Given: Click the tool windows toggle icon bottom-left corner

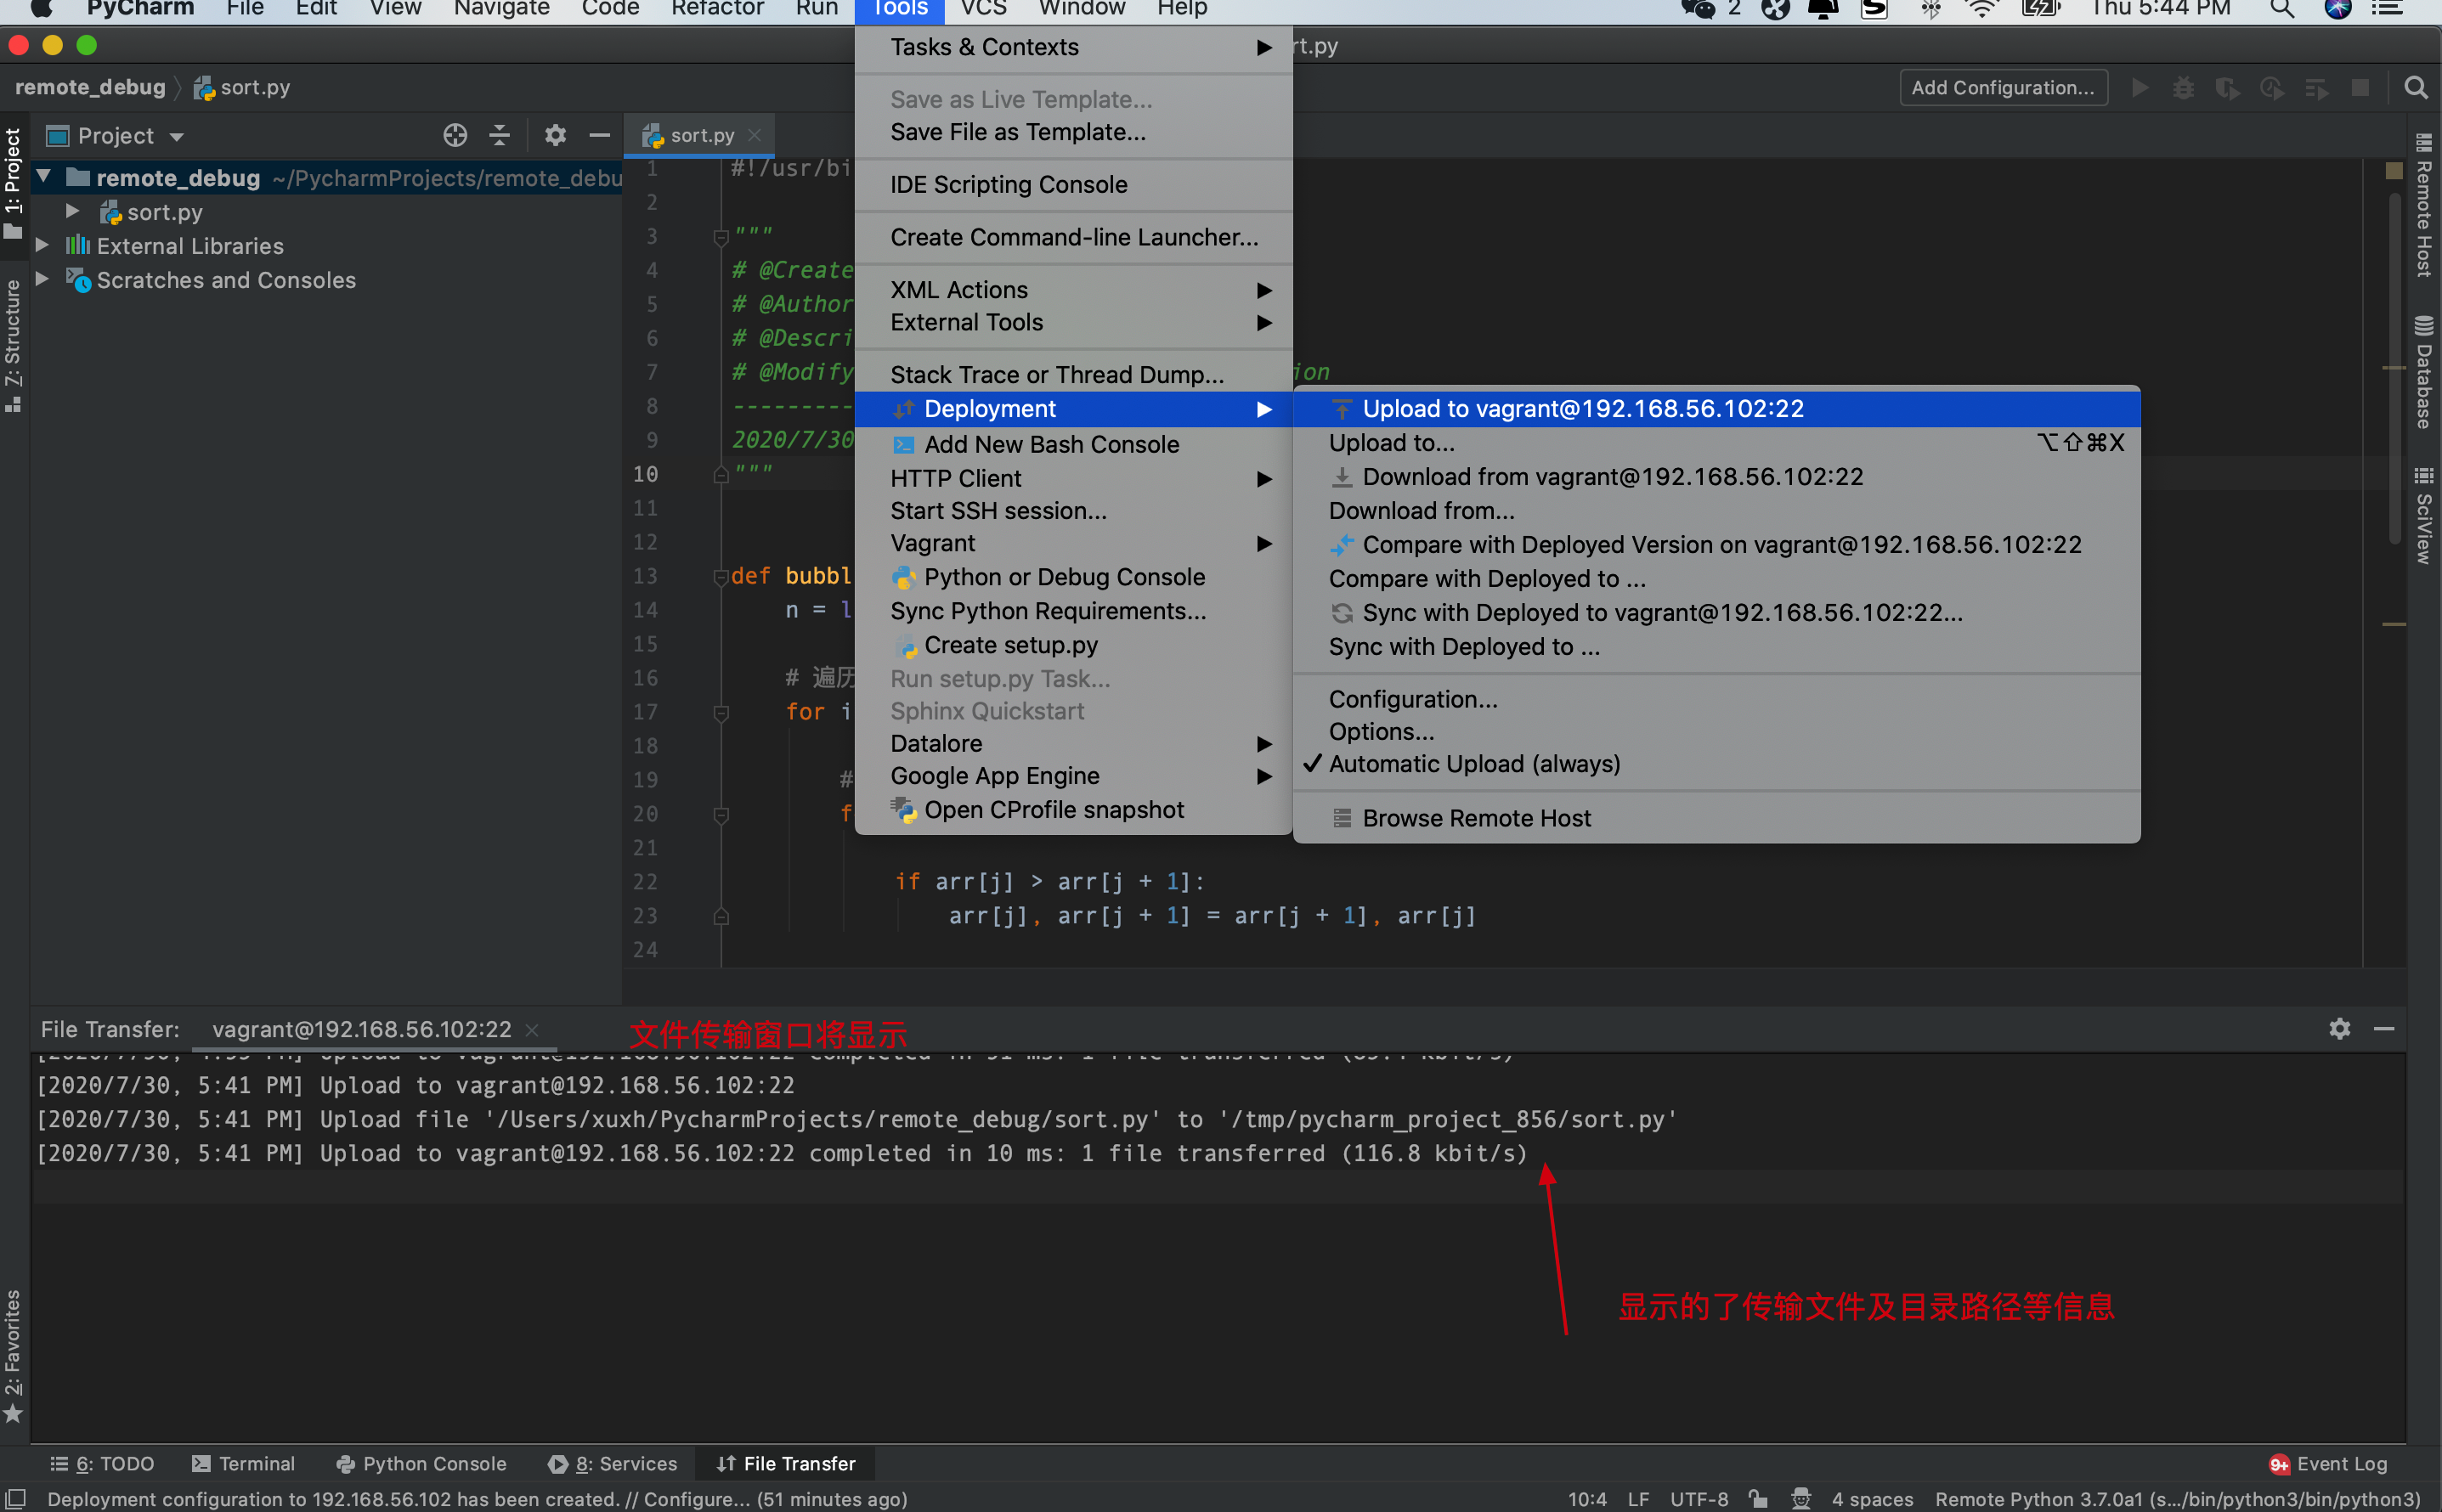Looking at the screenshot, I should point(16,1498).
